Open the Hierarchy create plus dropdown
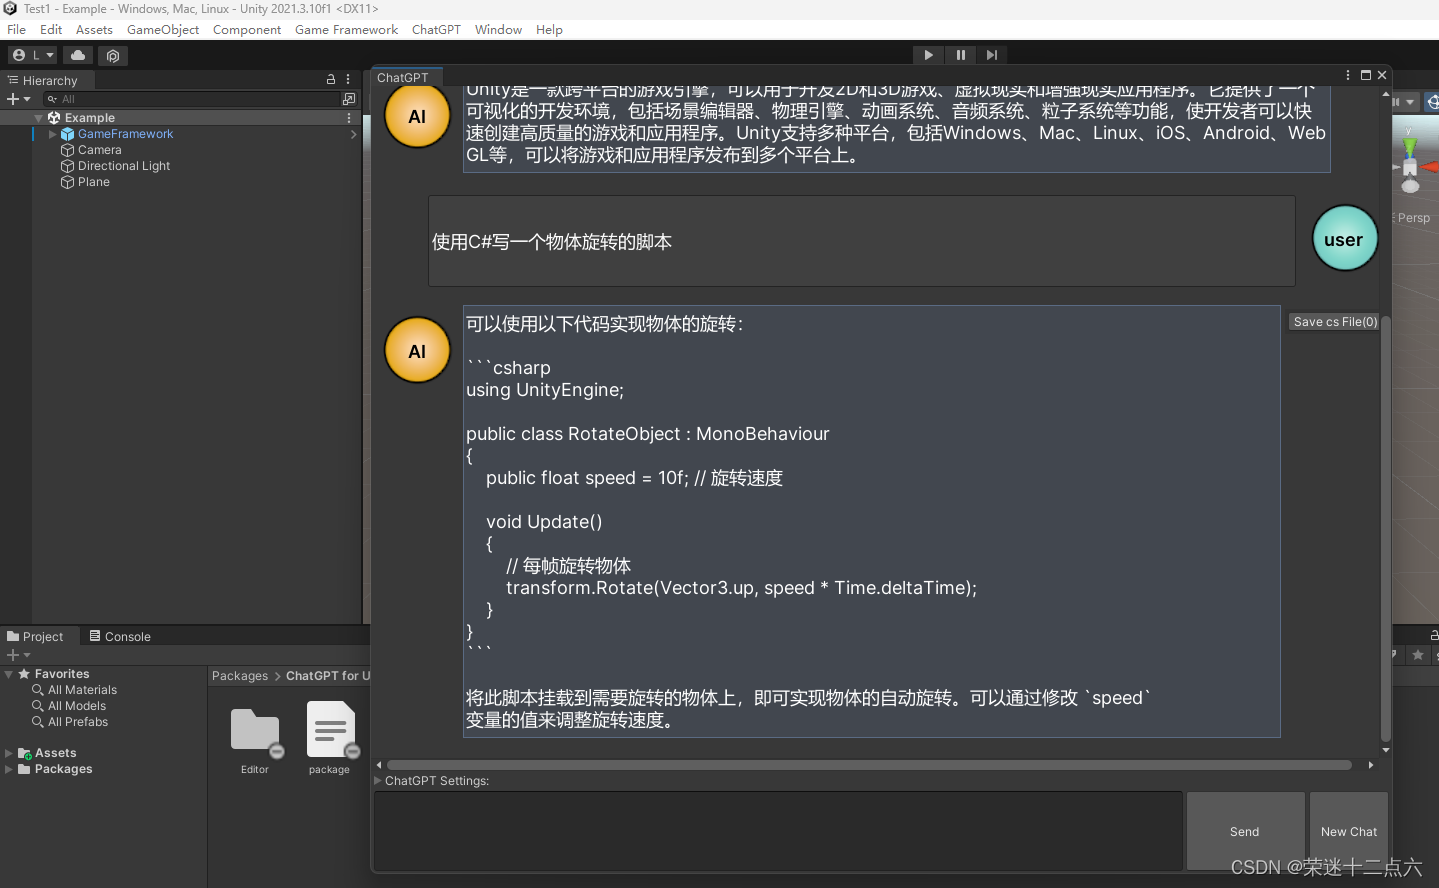The height and width of the screenshot is (888, 1439). tap(18, 99)
